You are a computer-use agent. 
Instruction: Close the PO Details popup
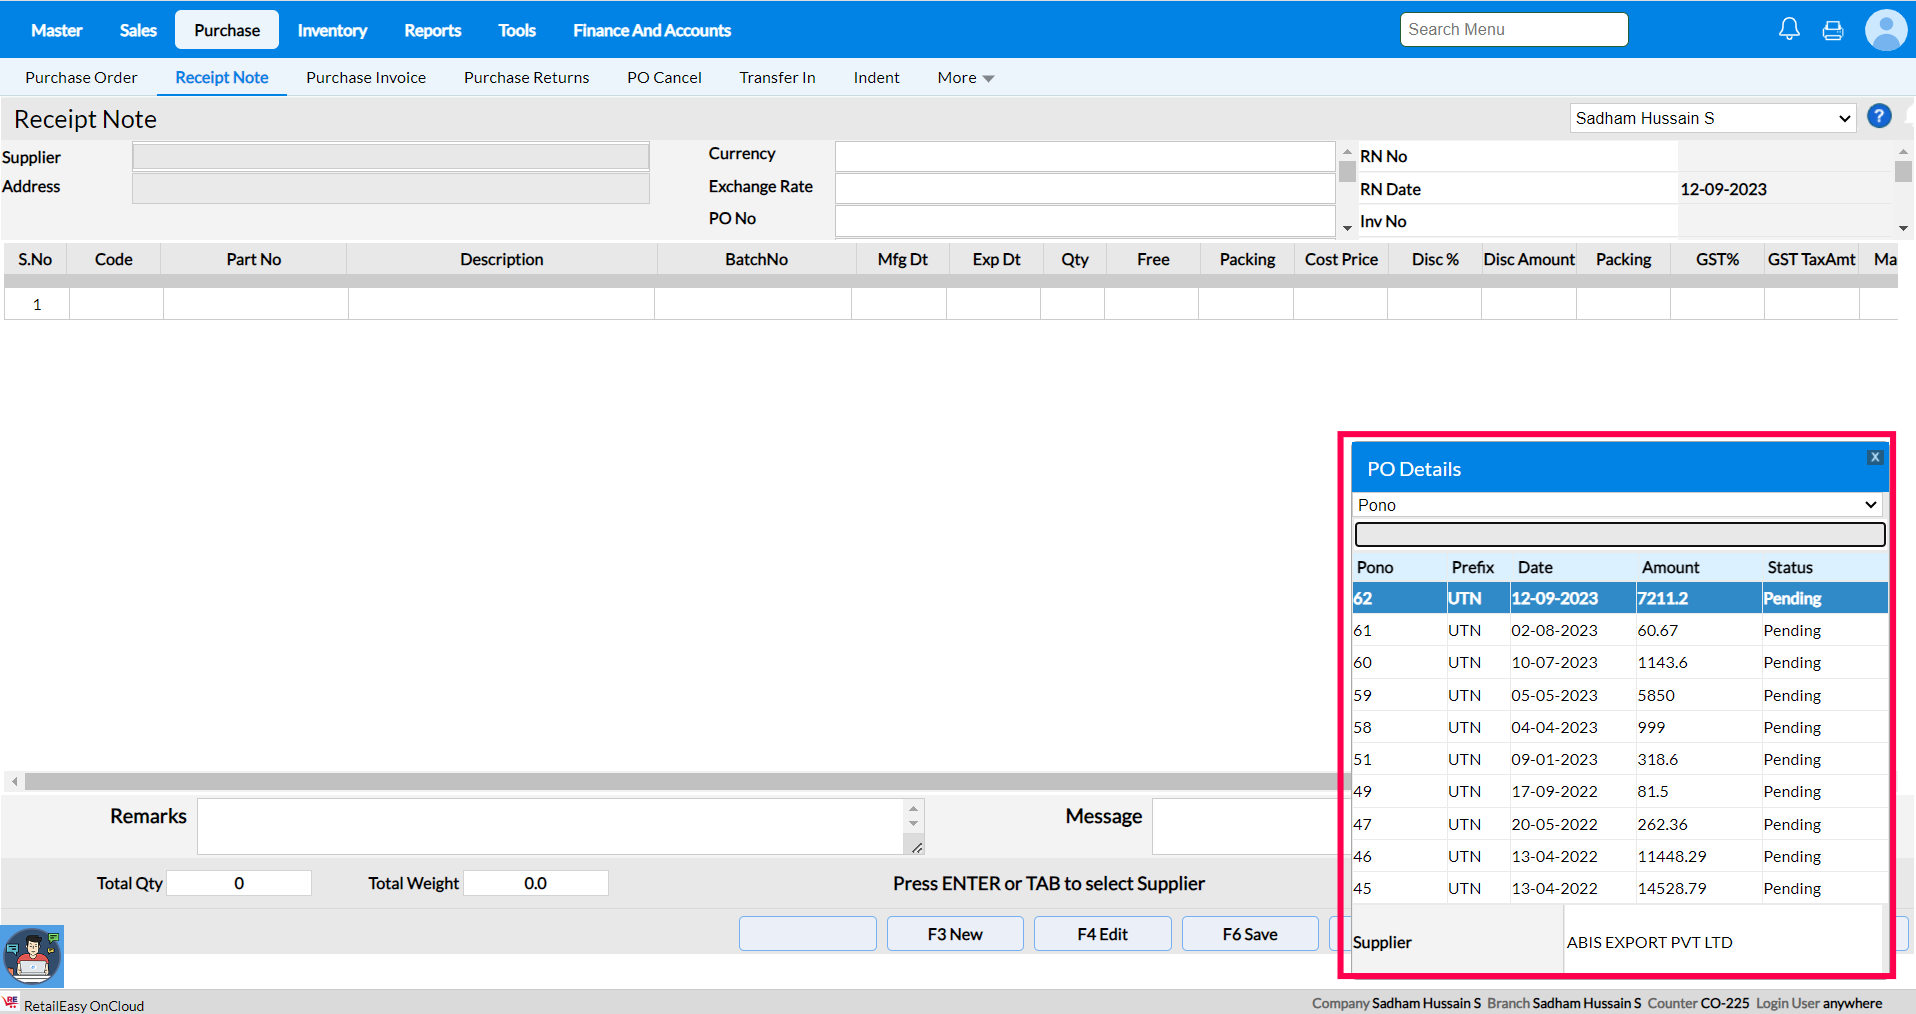point(1875,457)
